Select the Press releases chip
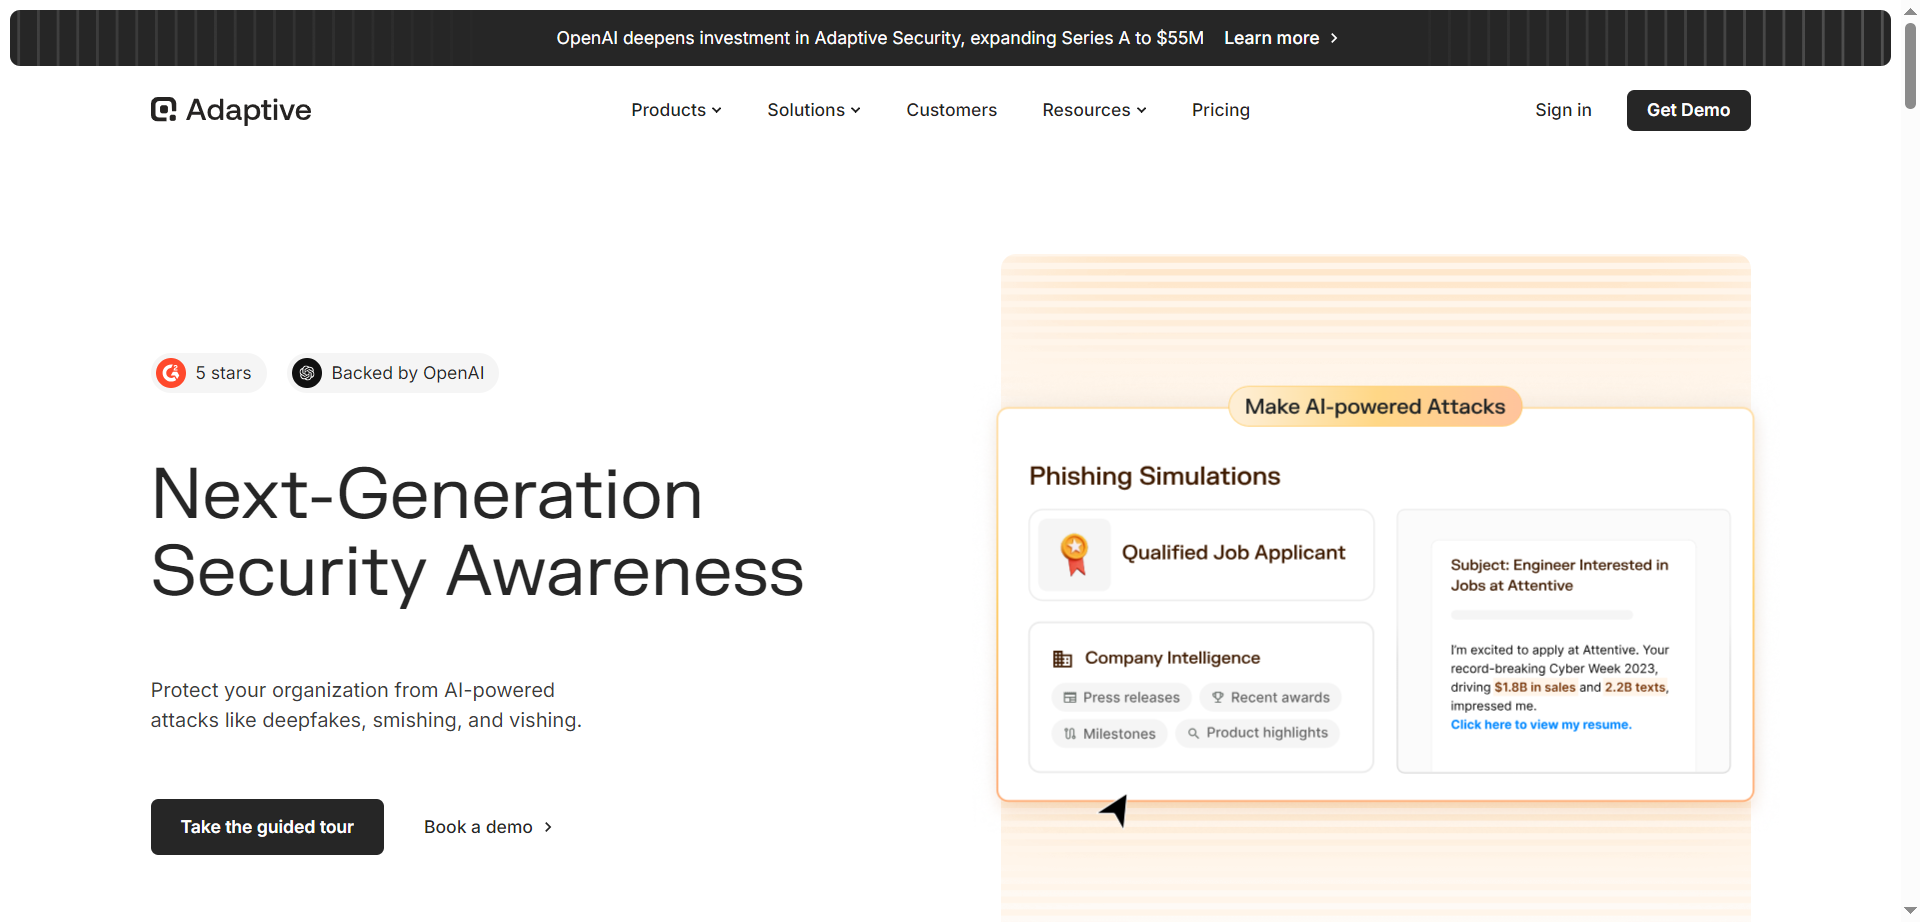 click(1121, 698)
